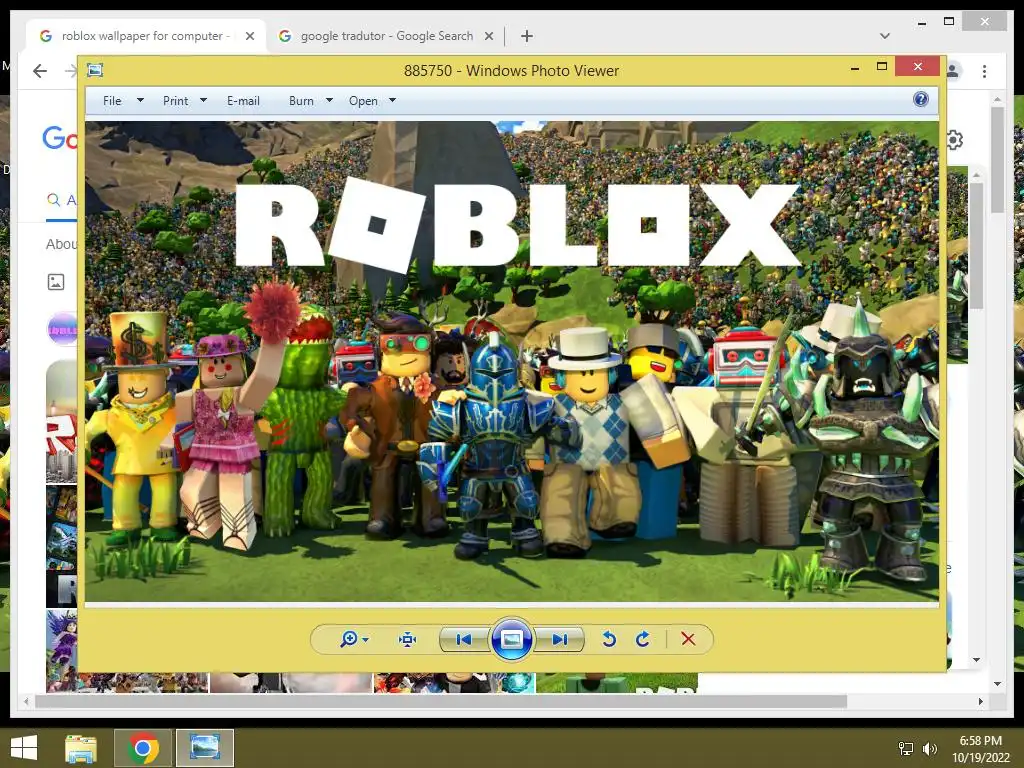Open the Chrome three-dot menu
This screenshot has width=1024, height=768.
coord(984,71)
